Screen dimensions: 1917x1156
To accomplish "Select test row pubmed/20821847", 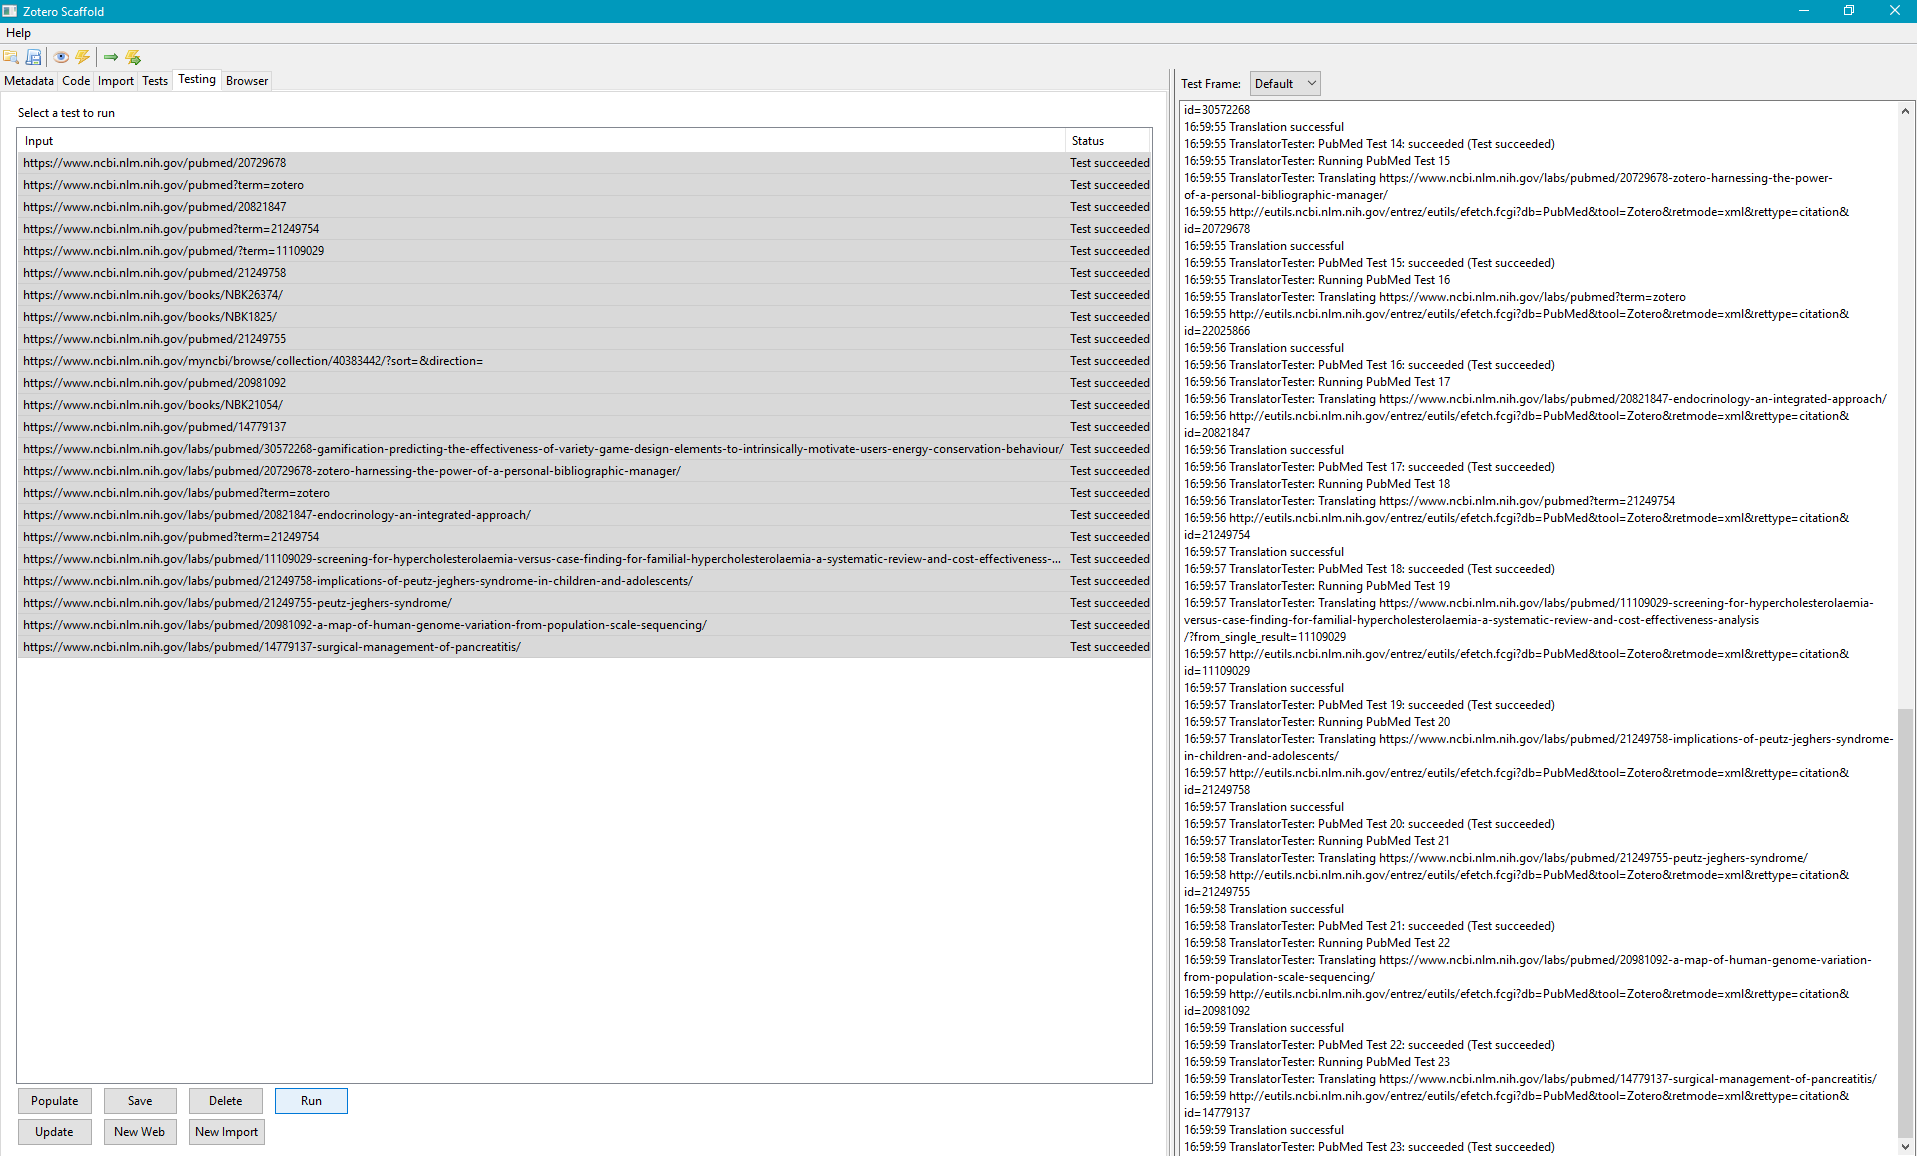I will [585, 207].
